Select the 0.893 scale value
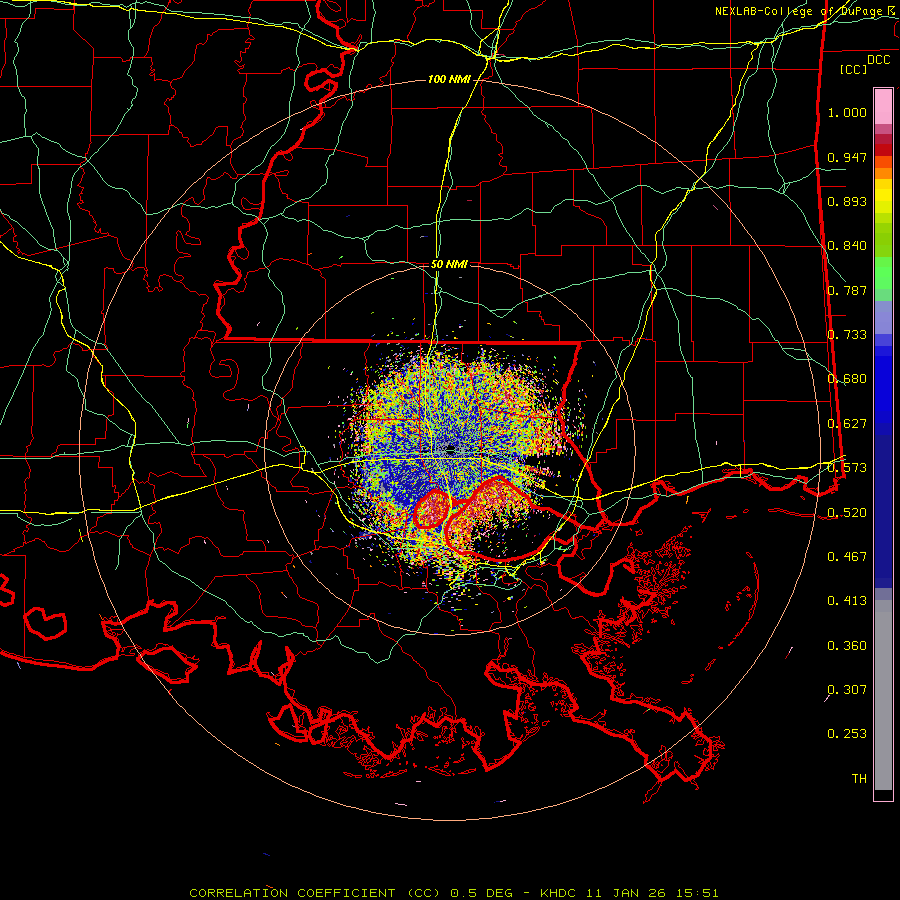This screenshot has width=900, height=900. coord(847,201)
